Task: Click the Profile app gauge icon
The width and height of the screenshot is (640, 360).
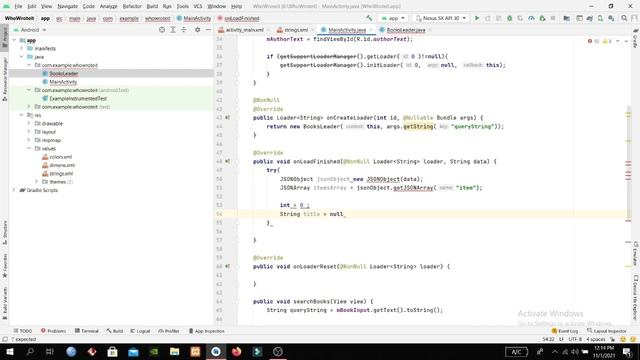Action: [x=531, y=18]
